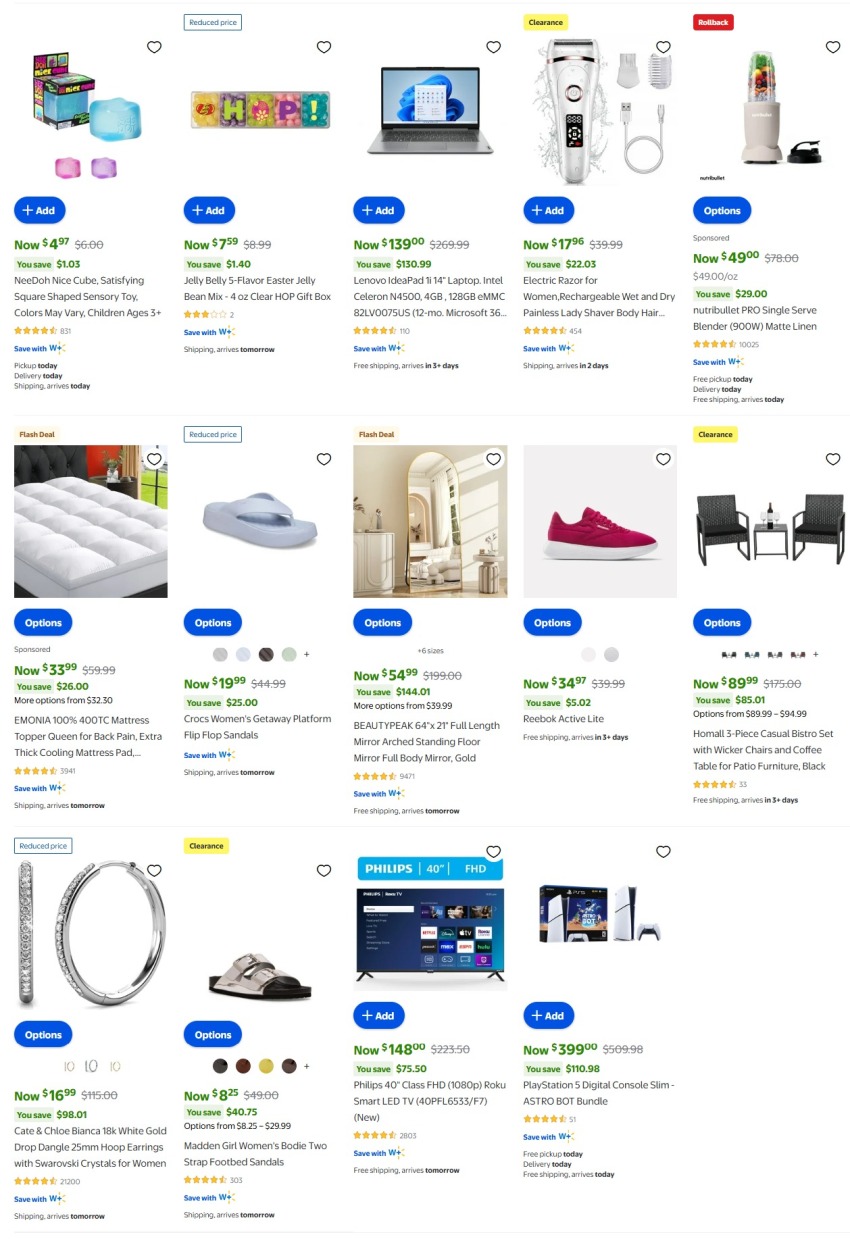This screenshot has width=850, height=1239.
Task: Toggle favorite heart on BEAUTYPEAK mirror
Action: pos(493,459)
